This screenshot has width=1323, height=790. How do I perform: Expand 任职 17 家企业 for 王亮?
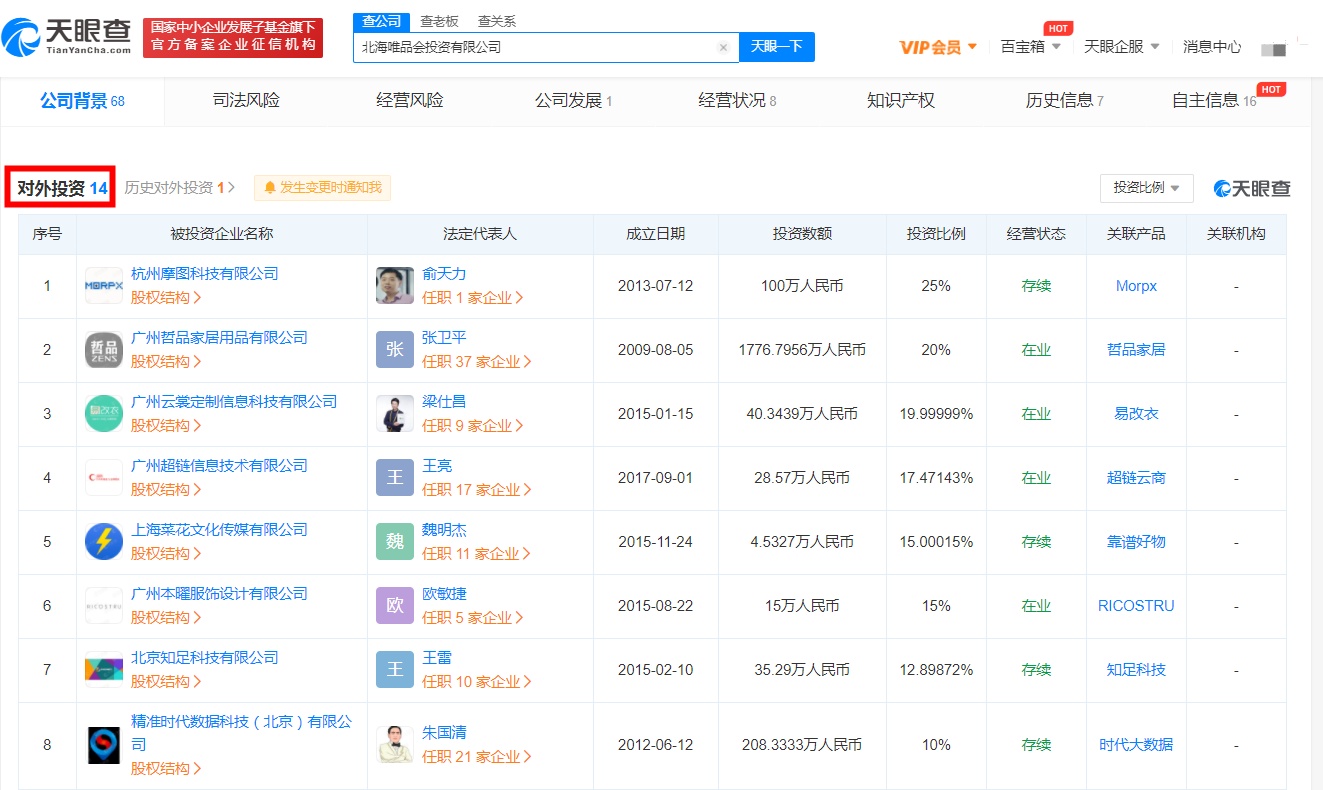(x=477, y=489)
